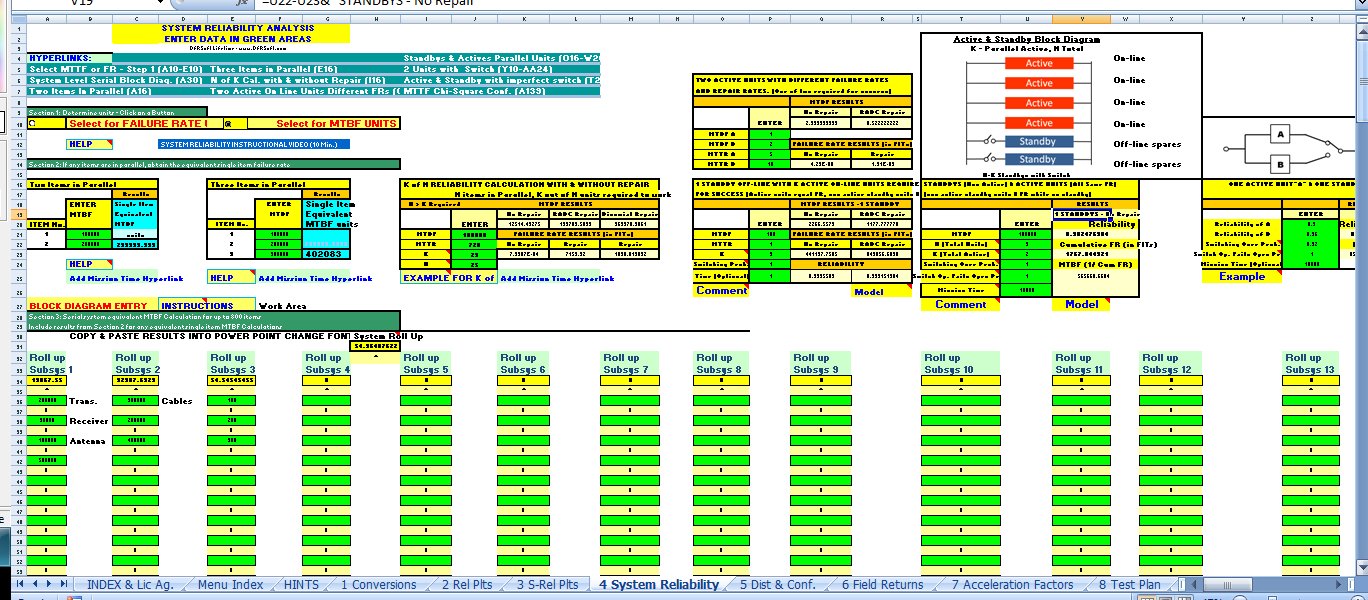Click Example under One Active Unit table
Screen dimensions: 1368x600
1241,277
